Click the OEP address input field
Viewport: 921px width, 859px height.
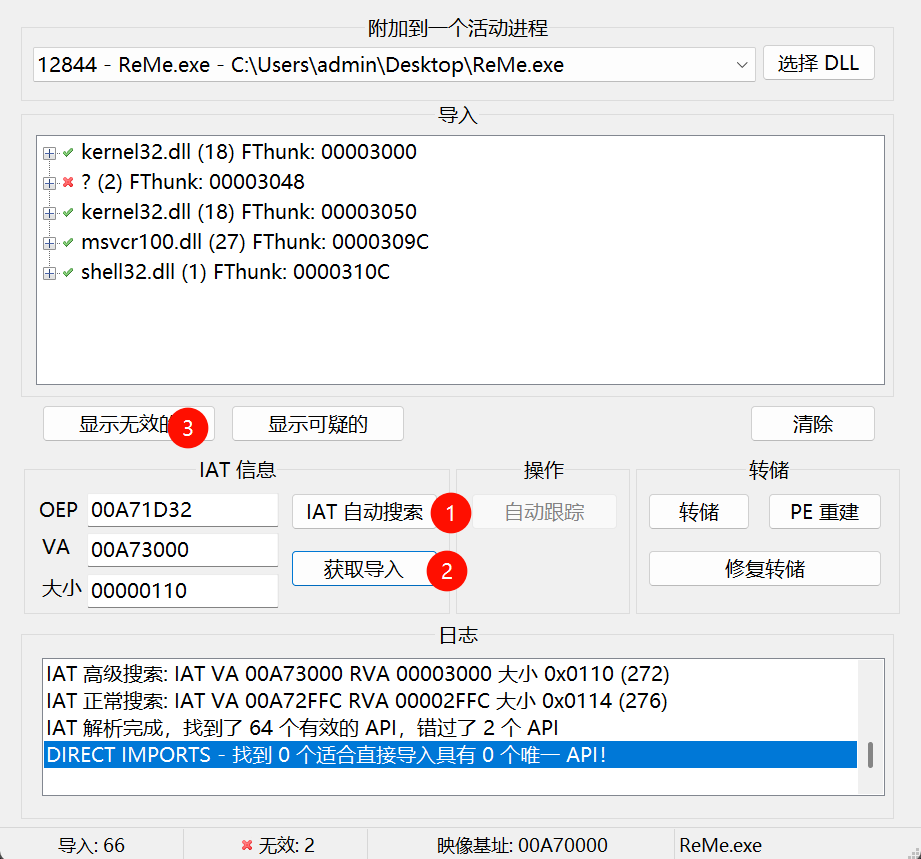182,510
